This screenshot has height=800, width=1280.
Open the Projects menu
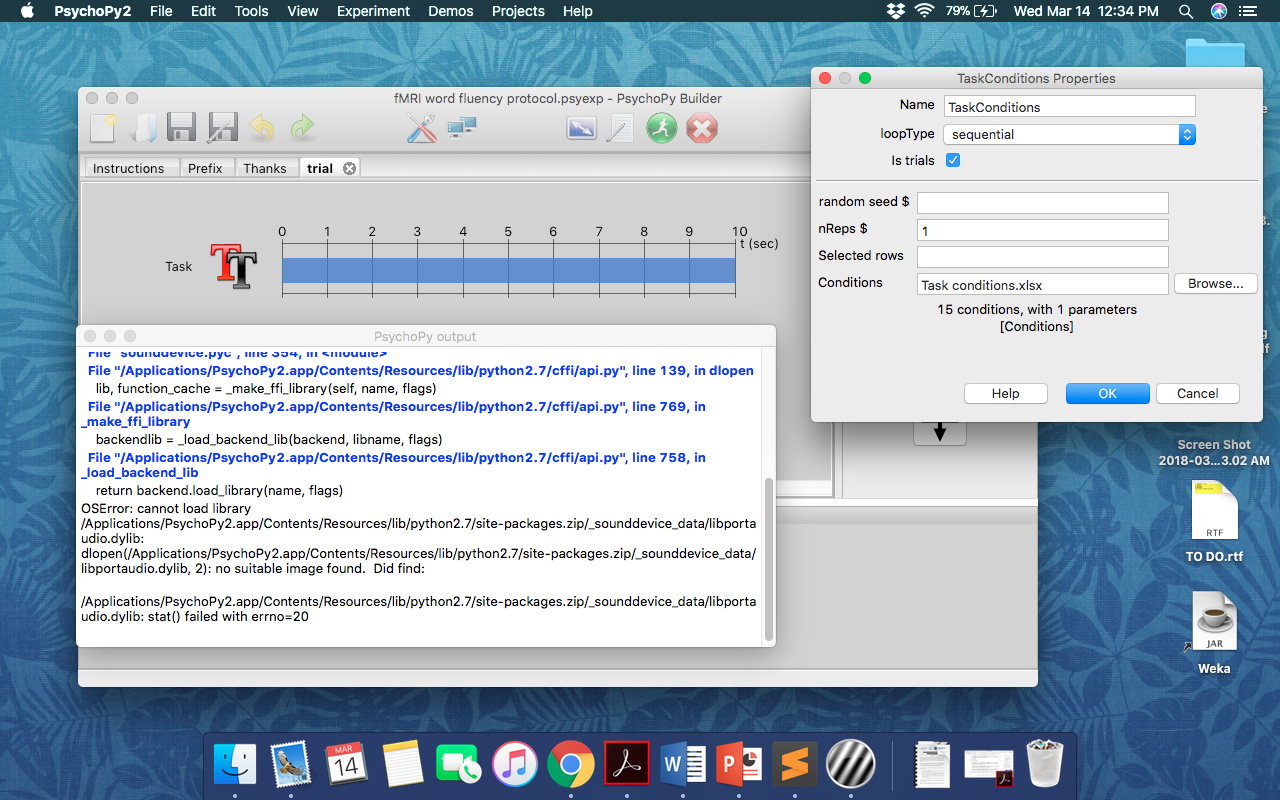(x=518, y=11)
